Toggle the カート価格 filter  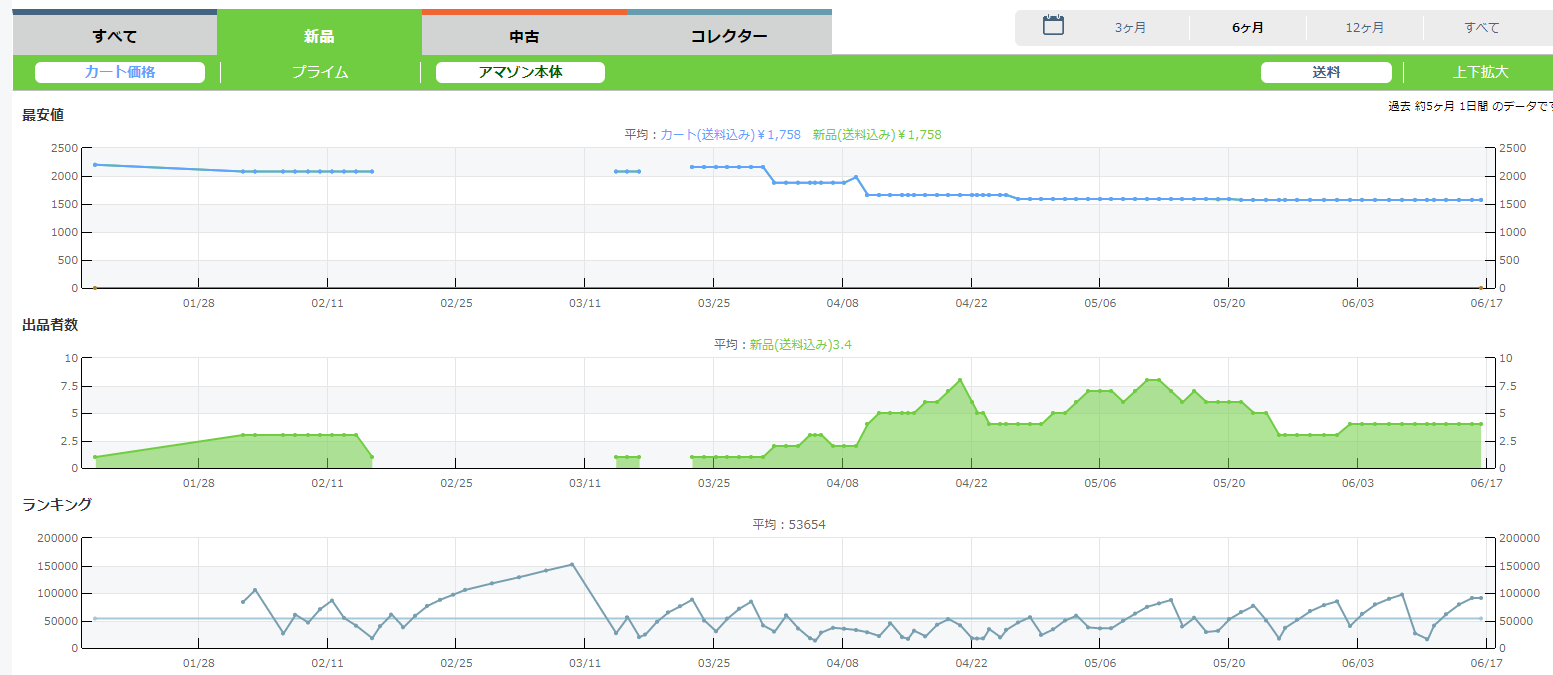point(120,72)
